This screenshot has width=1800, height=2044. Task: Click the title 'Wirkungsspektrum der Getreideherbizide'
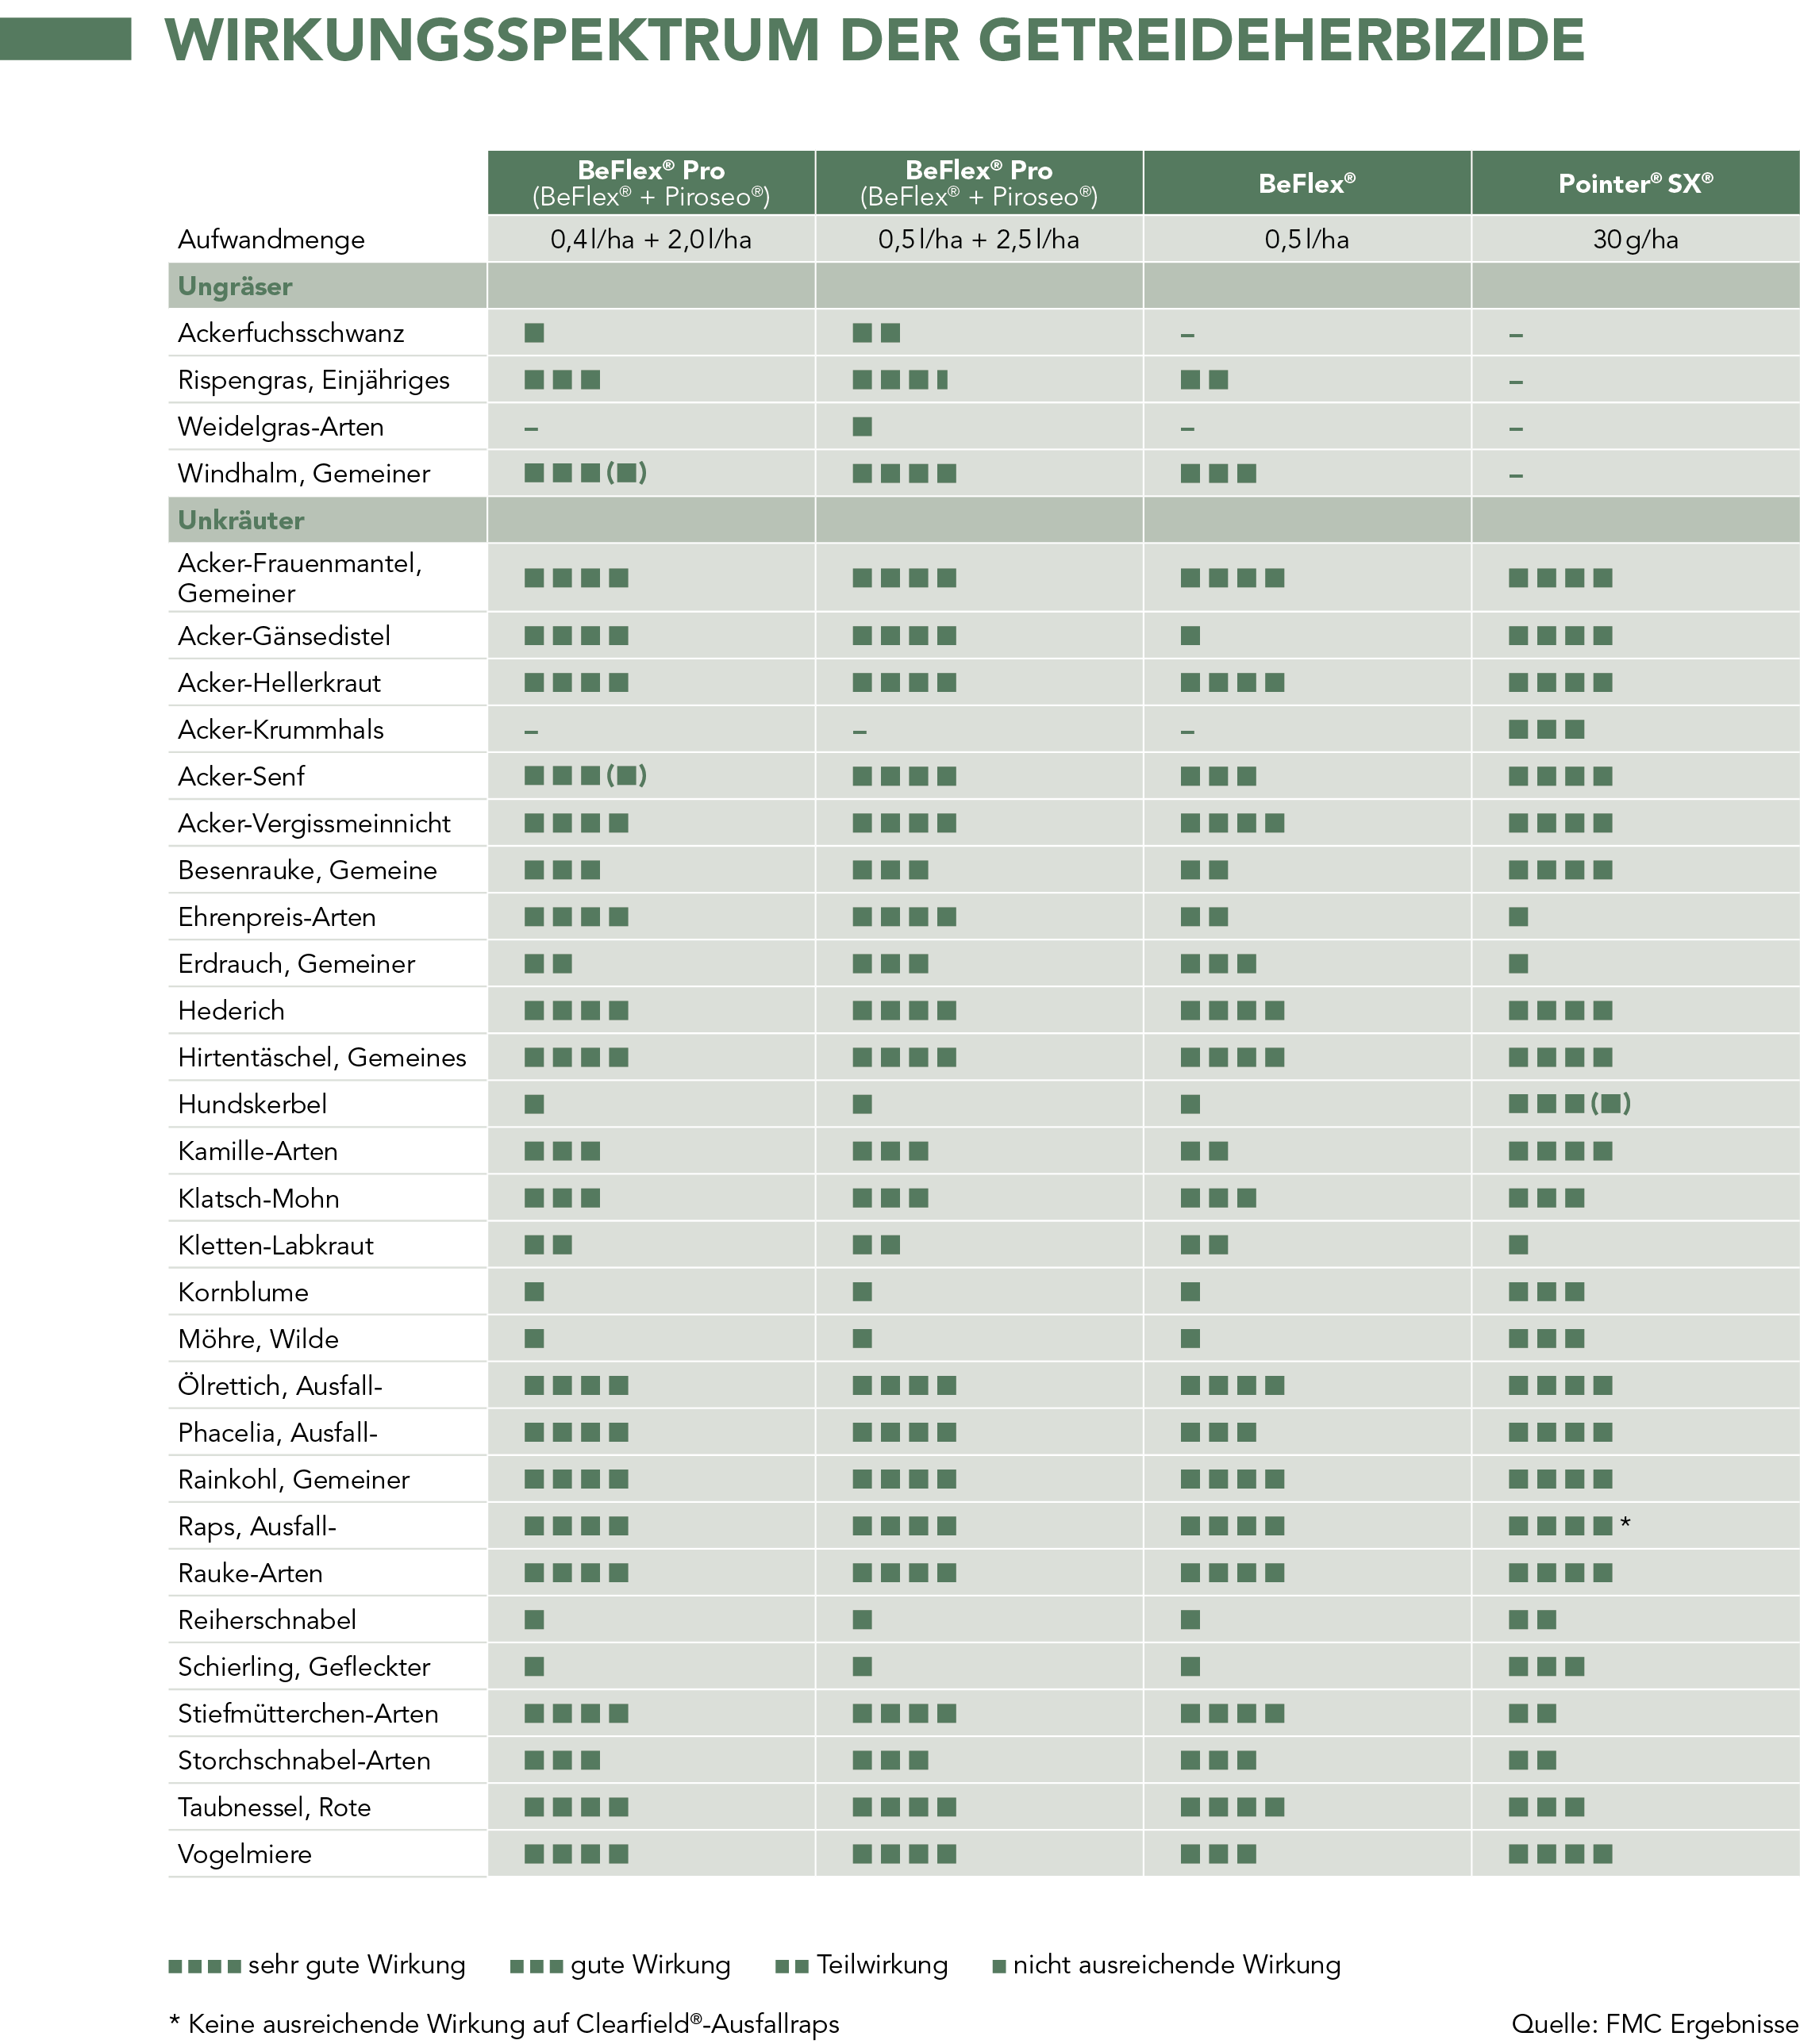click(x=875, y=40)
